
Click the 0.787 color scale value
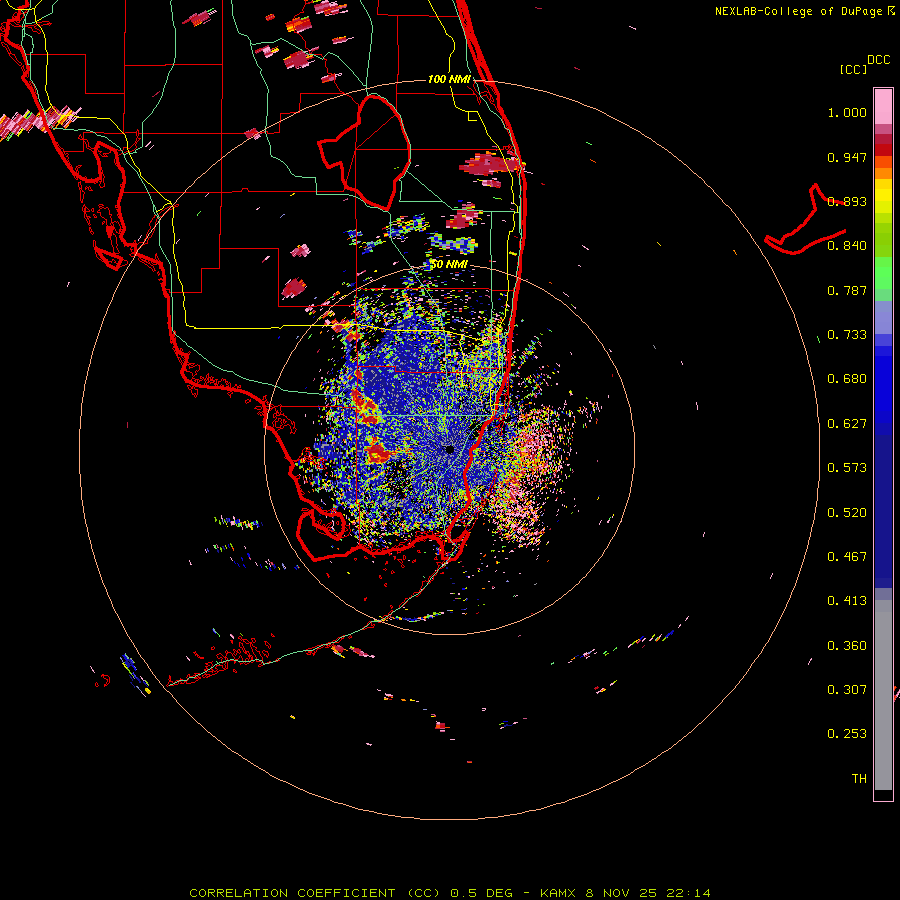click(x=847, y=290)
